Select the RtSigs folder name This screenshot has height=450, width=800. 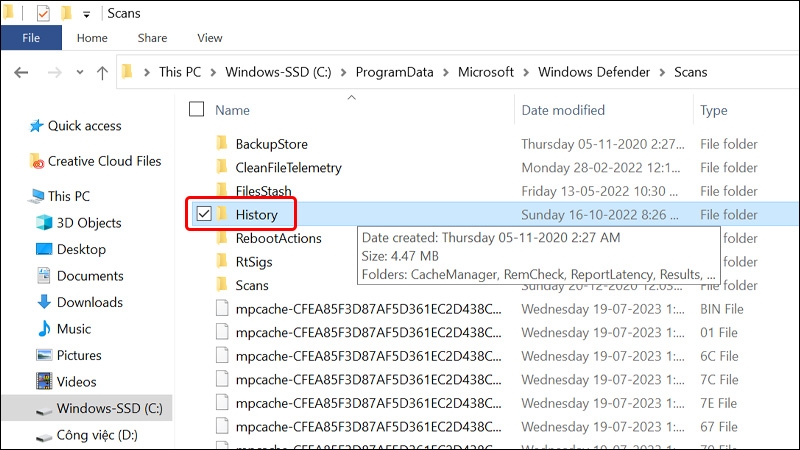coord(254,262)
